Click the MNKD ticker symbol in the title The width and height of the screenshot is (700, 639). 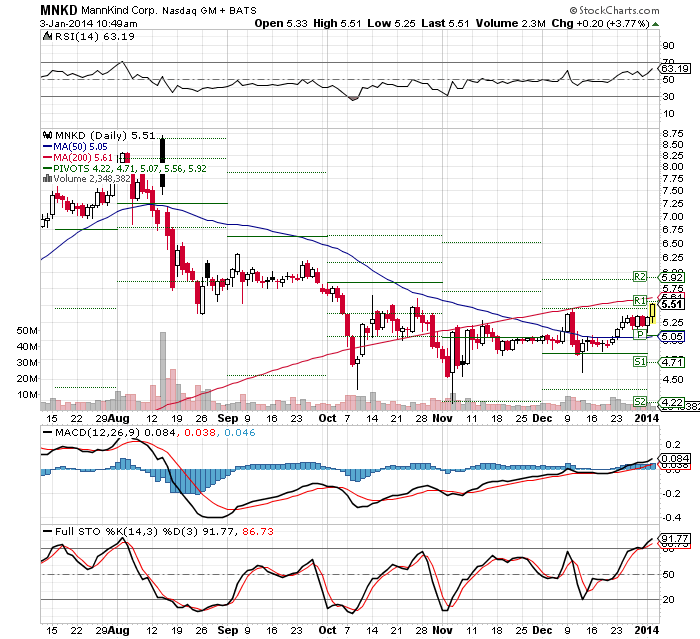click(x=58, y=10)
